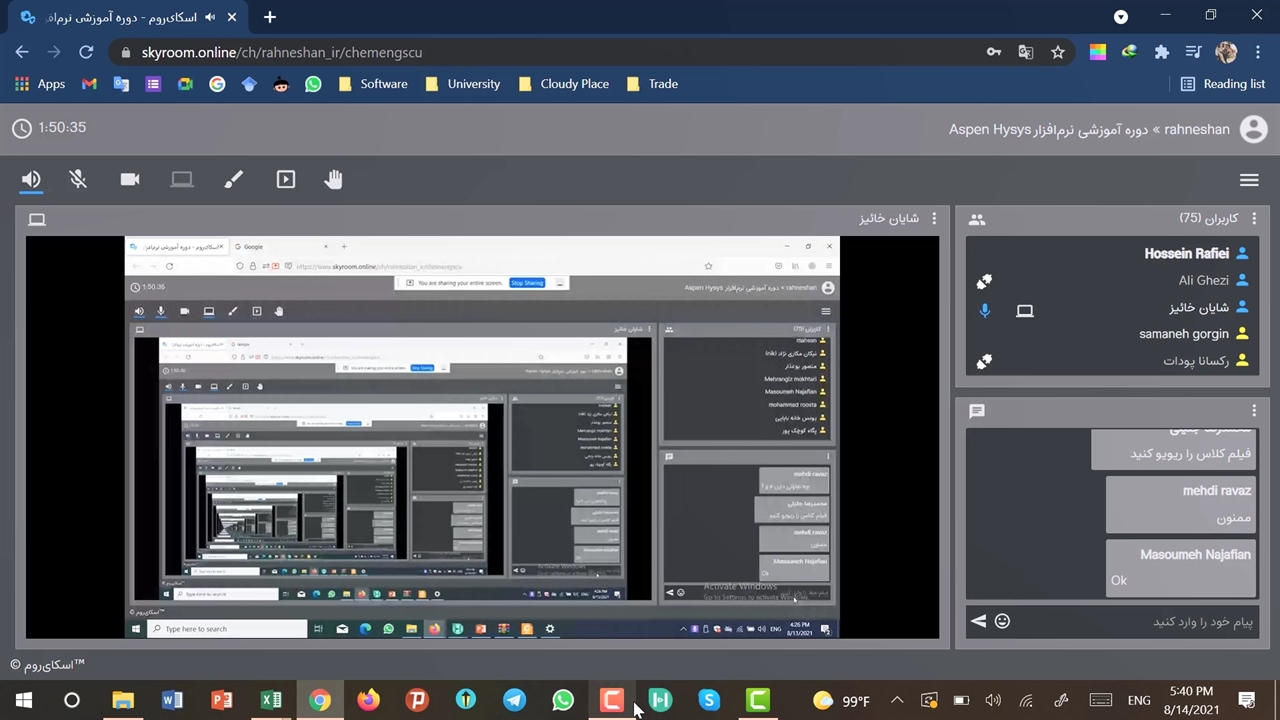Open the hamburger menu in Skyroom toolbar
The width and height of the screenshot is (1280, 720).
point(1249,180)
